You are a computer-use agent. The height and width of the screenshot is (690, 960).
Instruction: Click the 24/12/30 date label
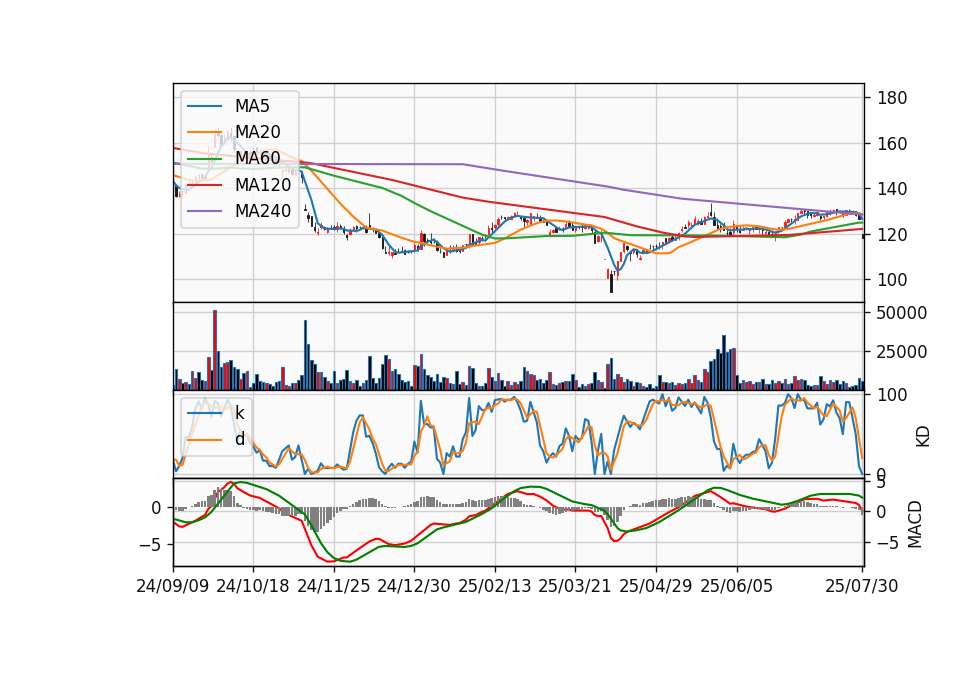(x=414, y=586)
